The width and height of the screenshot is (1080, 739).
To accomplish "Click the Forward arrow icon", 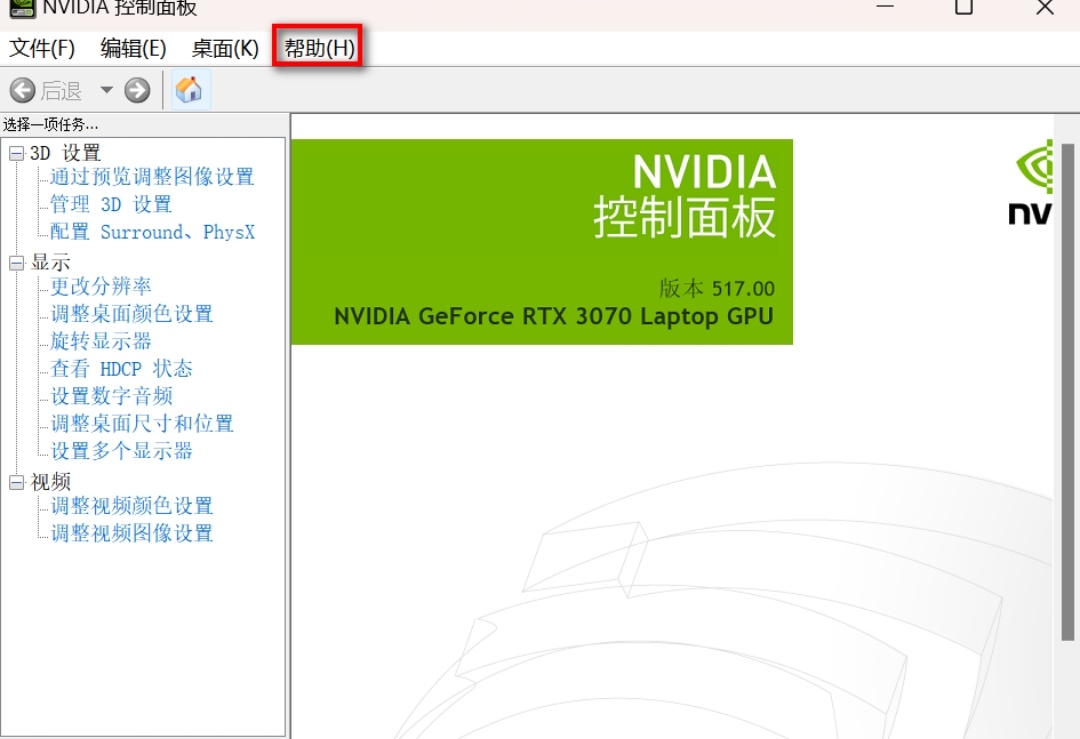I will (x=137, y=90).
